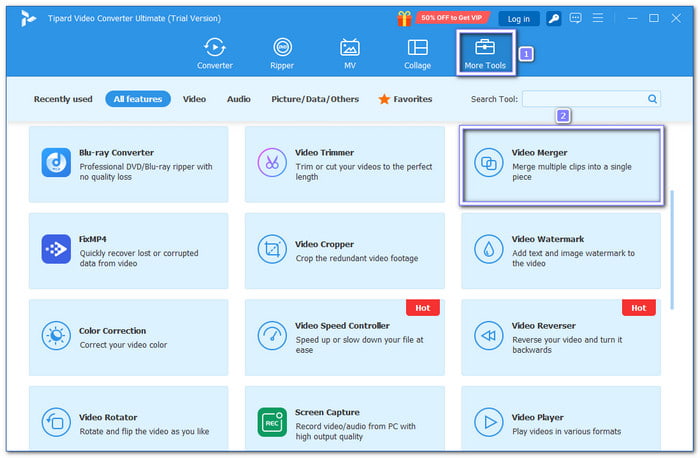Open the Ripper tab icon
Screen dimensions: 700x458
[282, 47]
